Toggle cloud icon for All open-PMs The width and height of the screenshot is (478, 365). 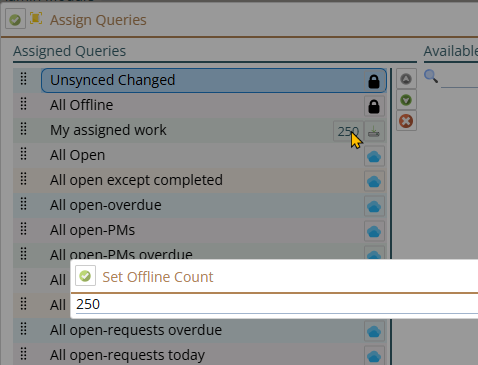[374, 231]
